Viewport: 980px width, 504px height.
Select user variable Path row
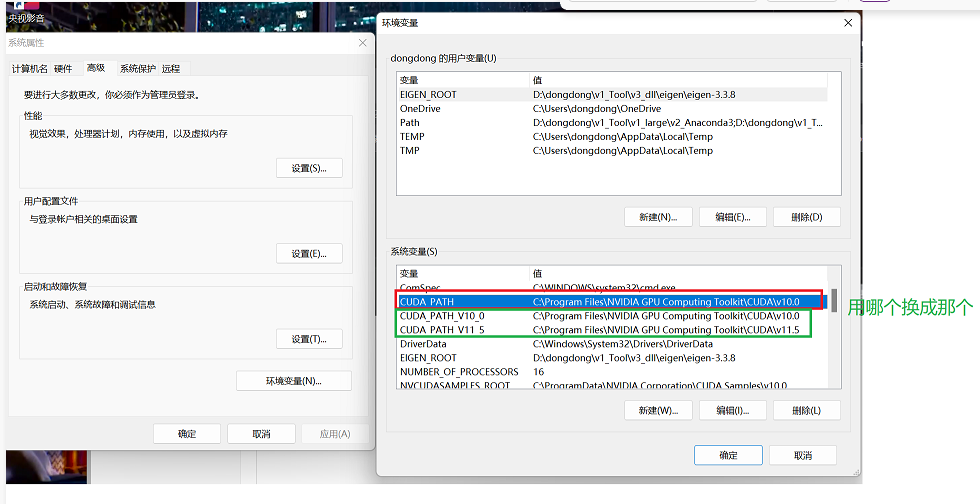click(612, 123)
